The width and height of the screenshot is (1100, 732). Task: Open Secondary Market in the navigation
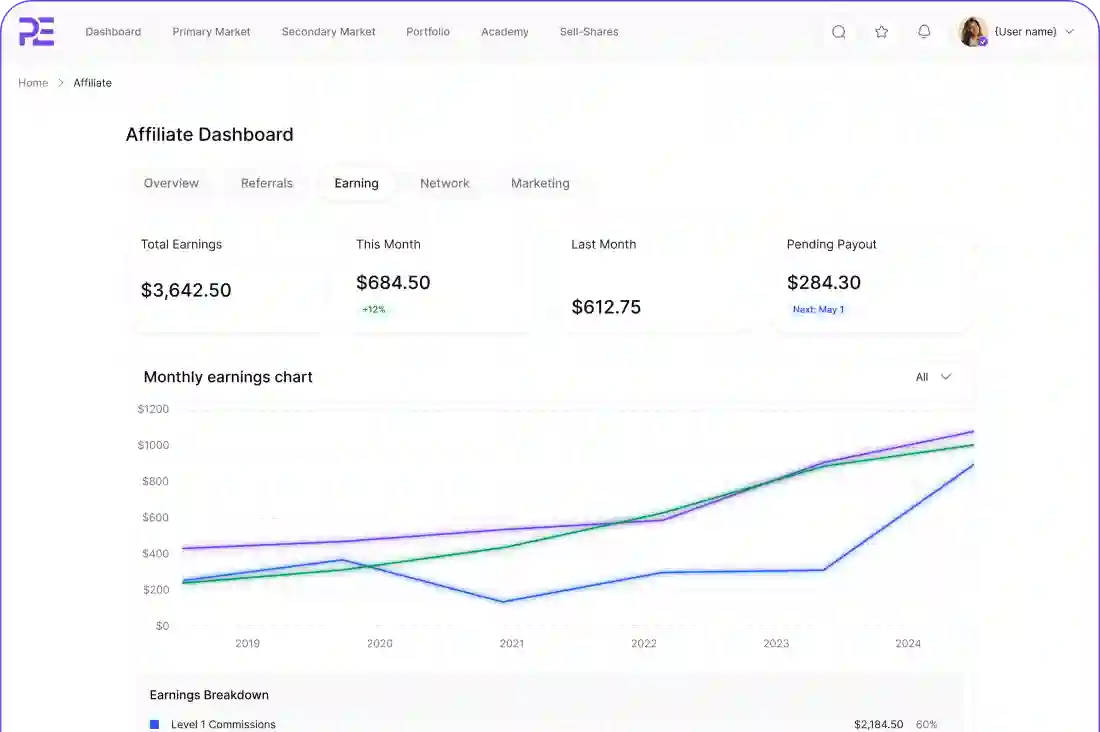click(x=328, y=32)
